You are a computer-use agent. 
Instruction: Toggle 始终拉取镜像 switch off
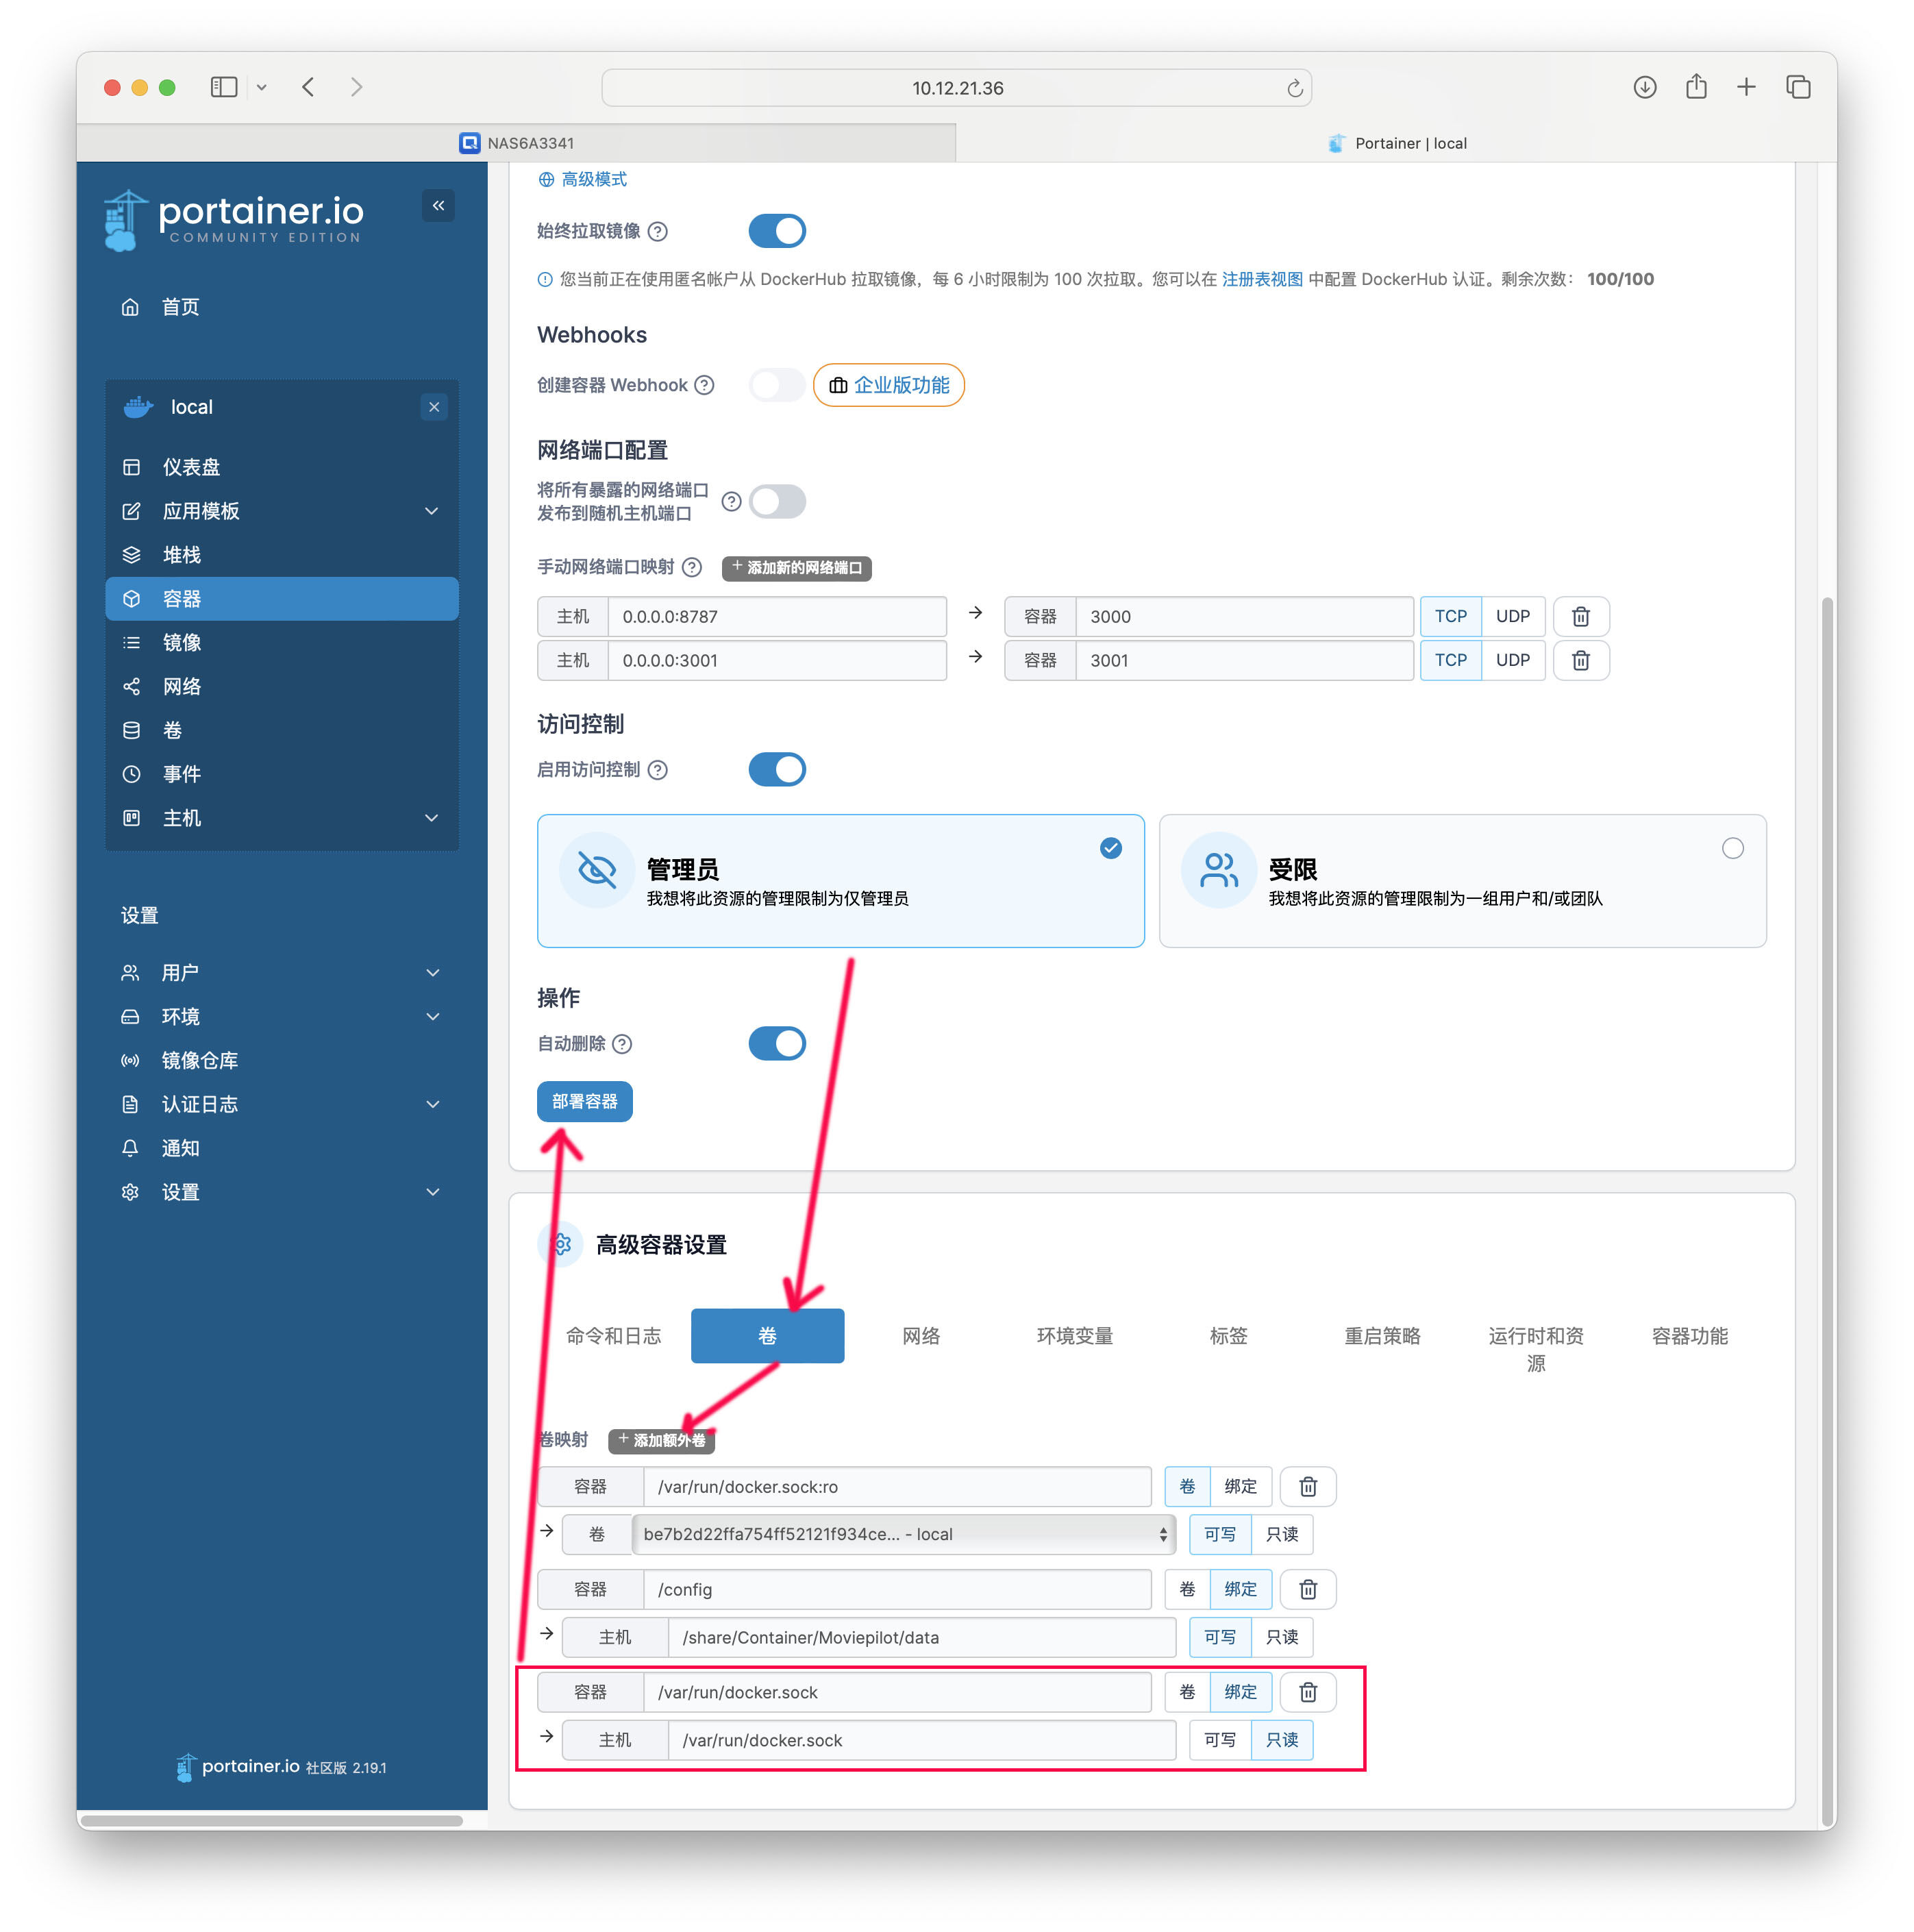pos(777,231)
